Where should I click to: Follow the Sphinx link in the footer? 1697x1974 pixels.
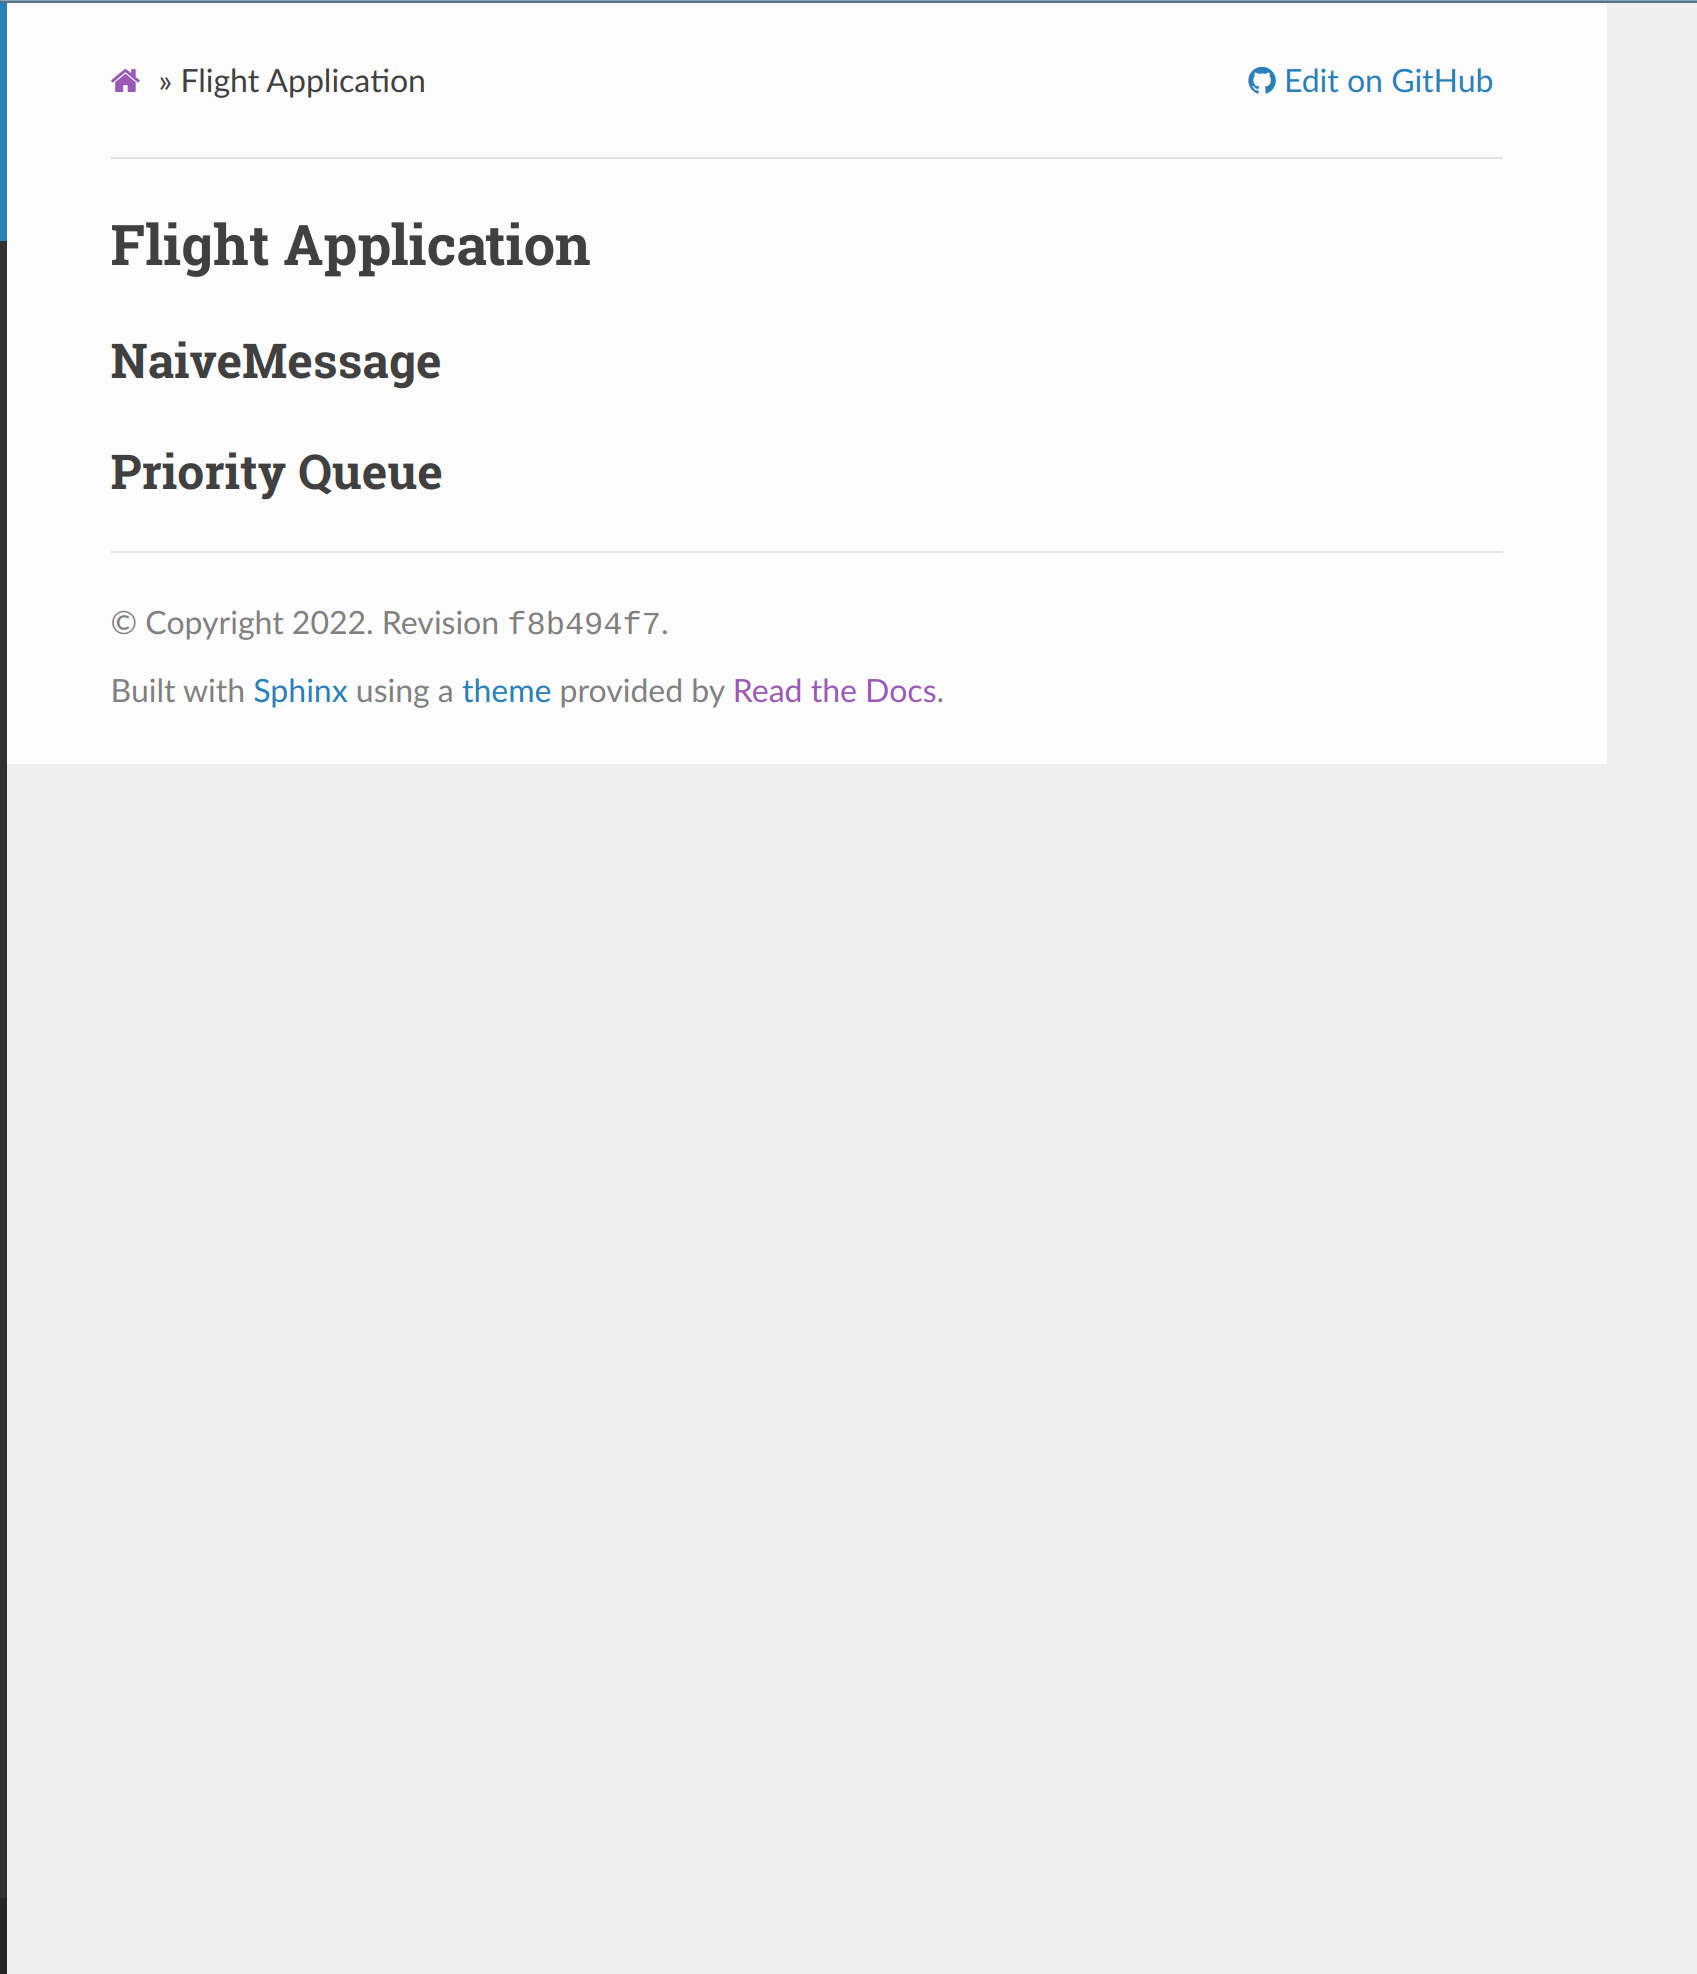pos(300,690)
